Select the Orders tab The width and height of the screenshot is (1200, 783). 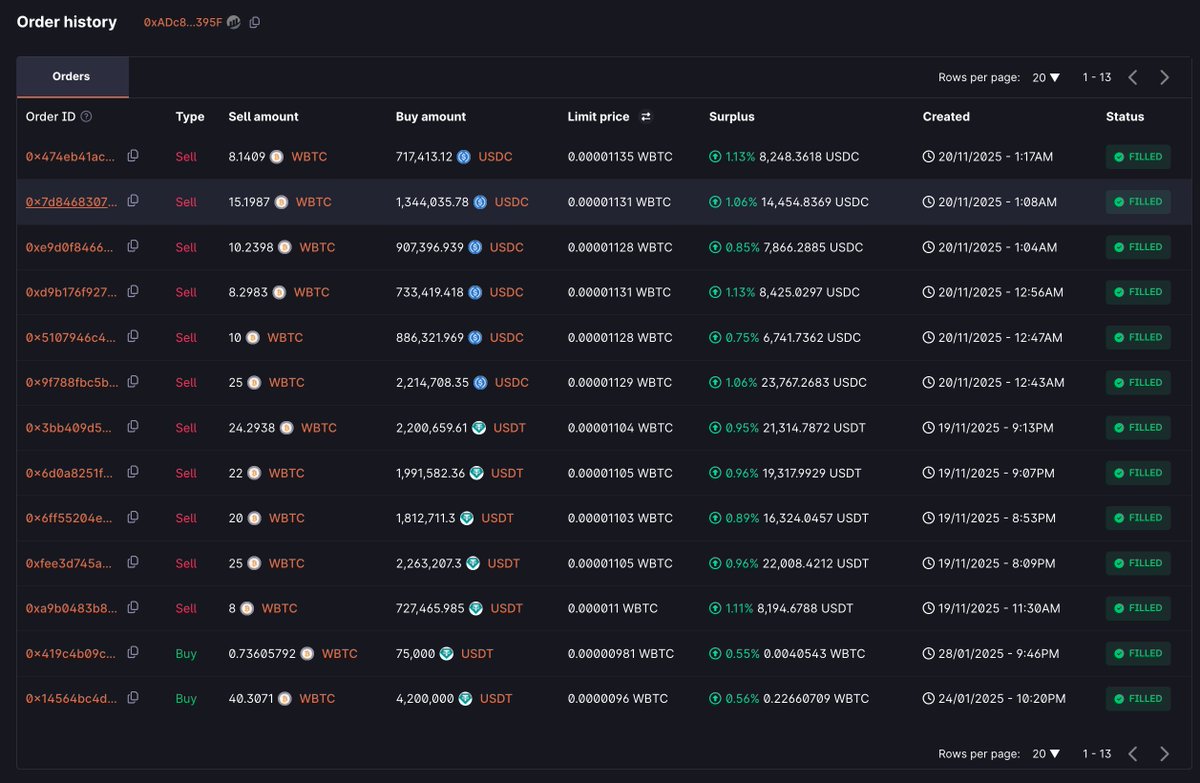coord(72,77)
